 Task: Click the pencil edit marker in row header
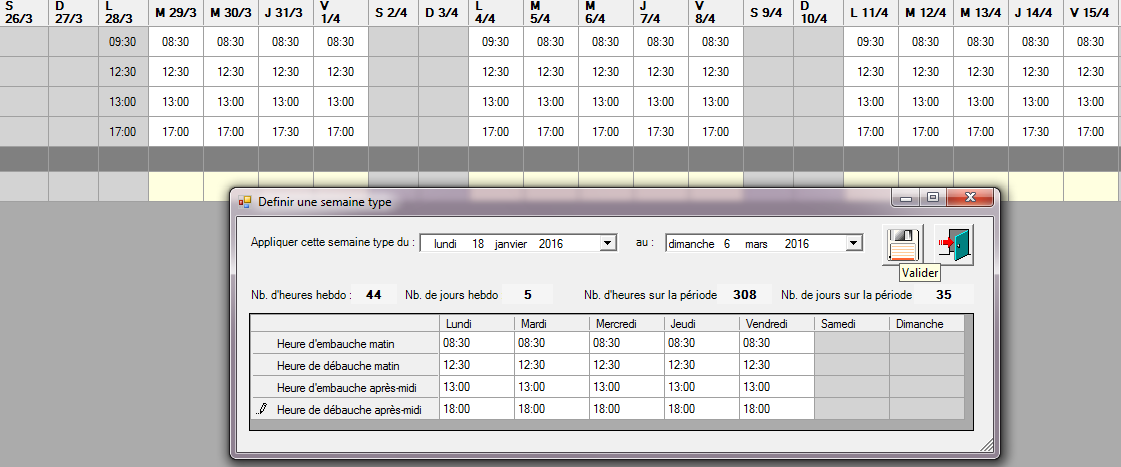262,409
